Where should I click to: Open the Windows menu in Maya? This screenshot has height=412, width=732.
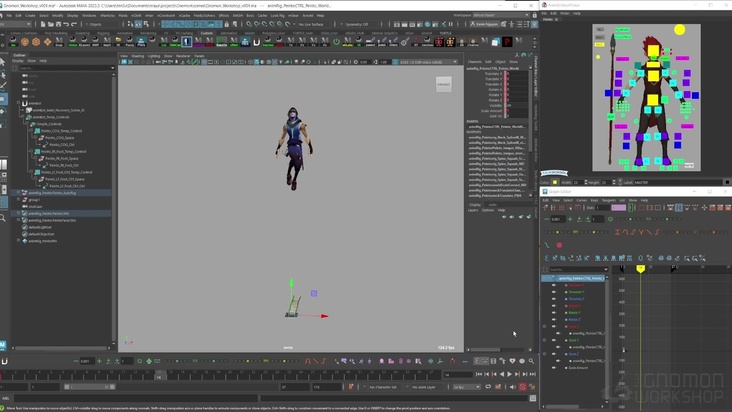click(89, 15)
